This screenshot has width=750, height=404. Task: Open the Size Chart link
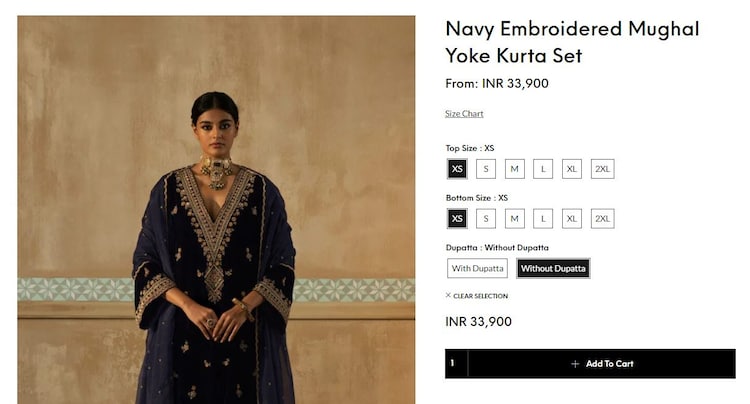(464, 114)
